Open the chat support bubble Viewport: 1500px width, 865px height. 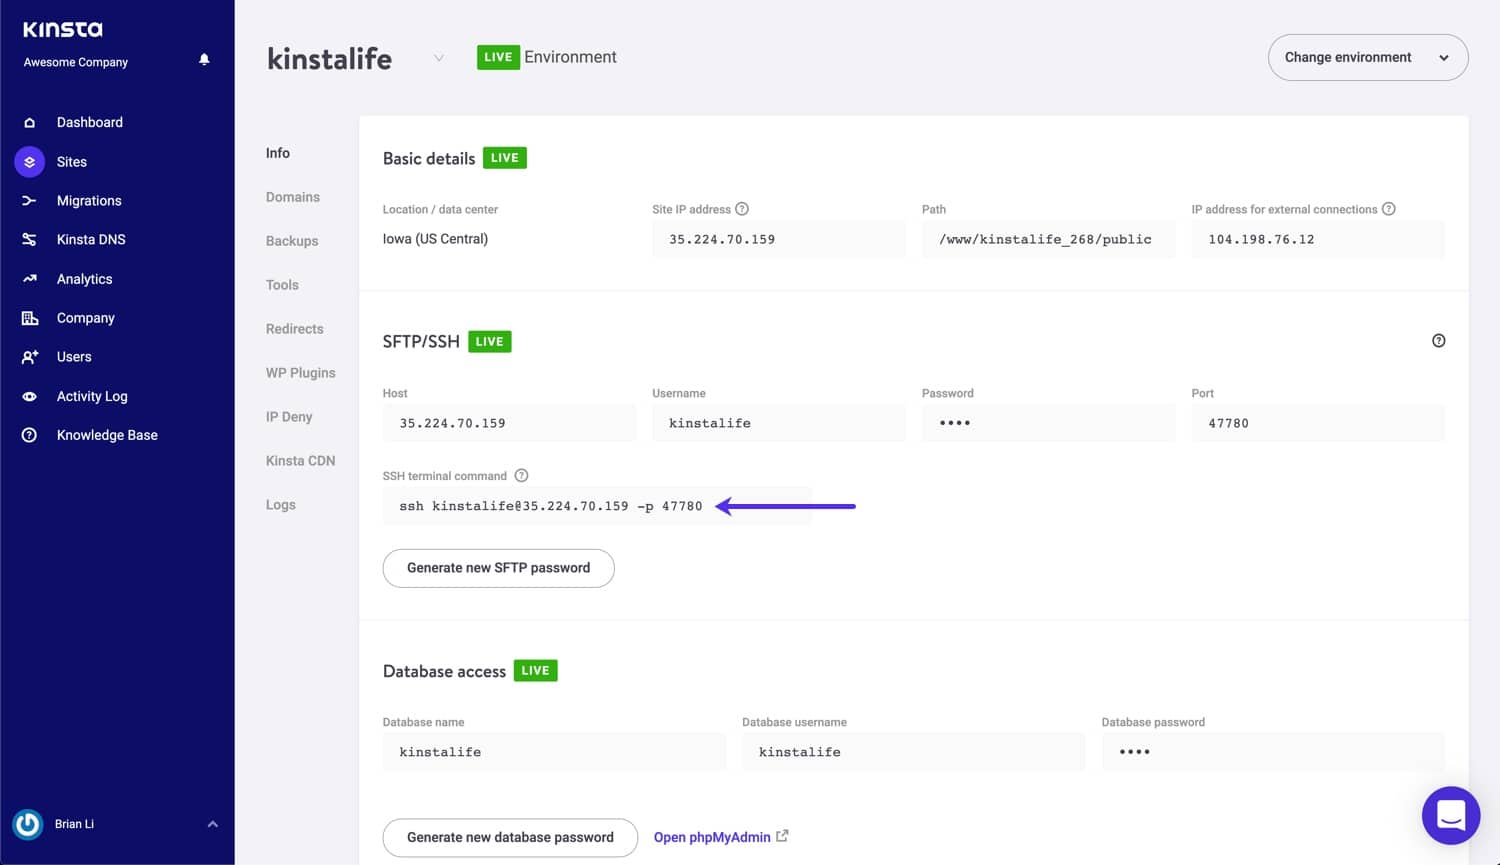pyautogui.click(x=1450, y=815)
